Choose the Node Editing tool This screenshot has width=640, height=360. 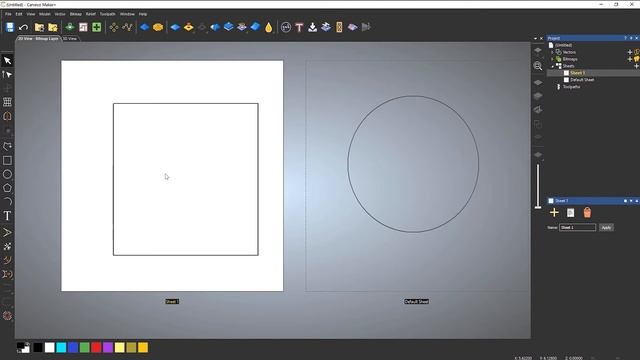point(7,75)
